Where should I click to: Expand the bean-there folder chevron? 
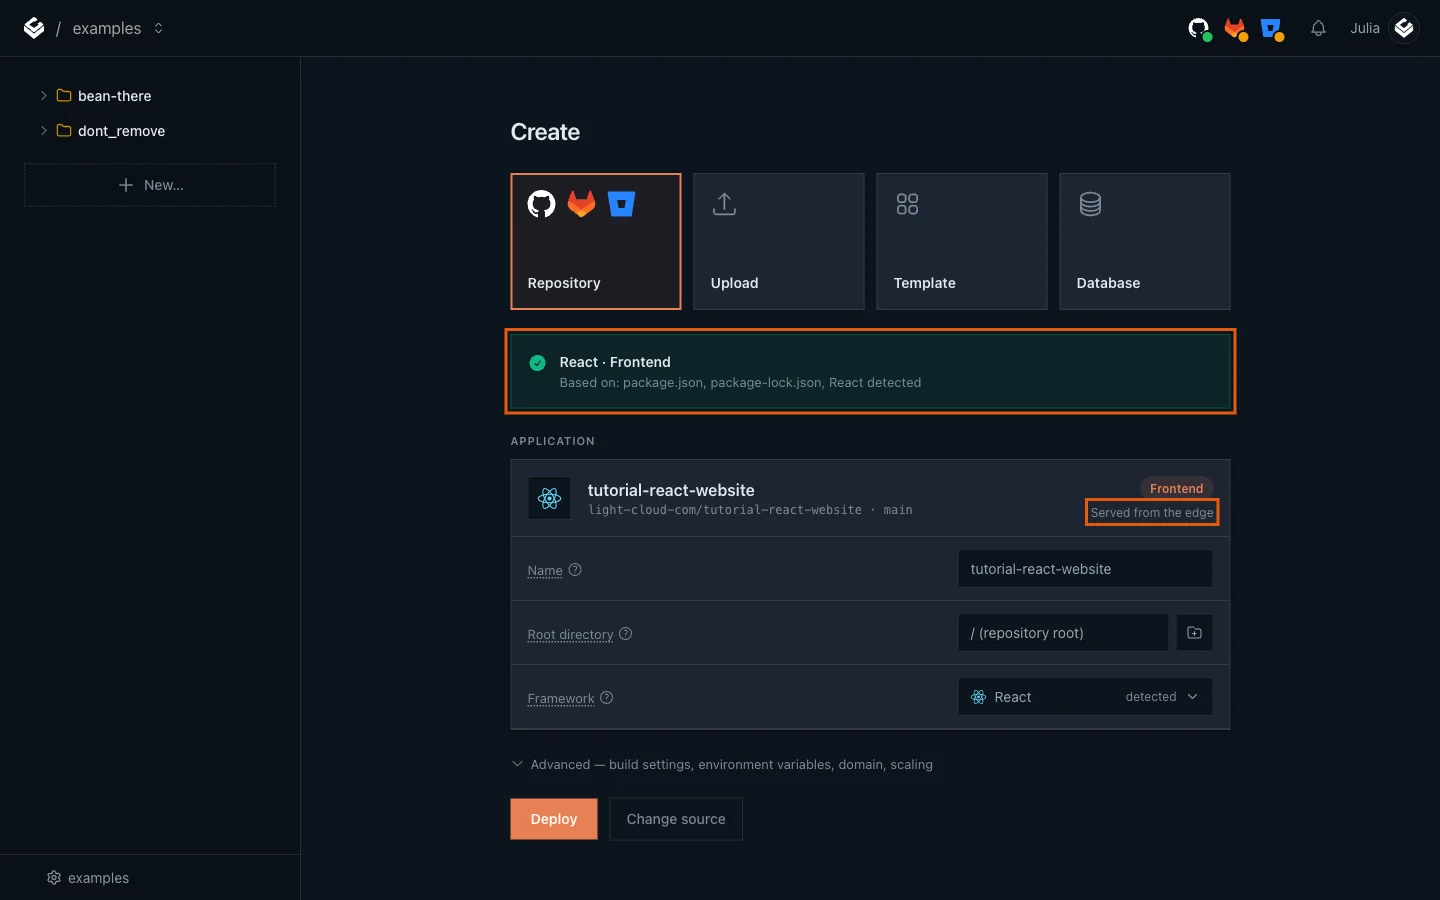click(43, 96)
